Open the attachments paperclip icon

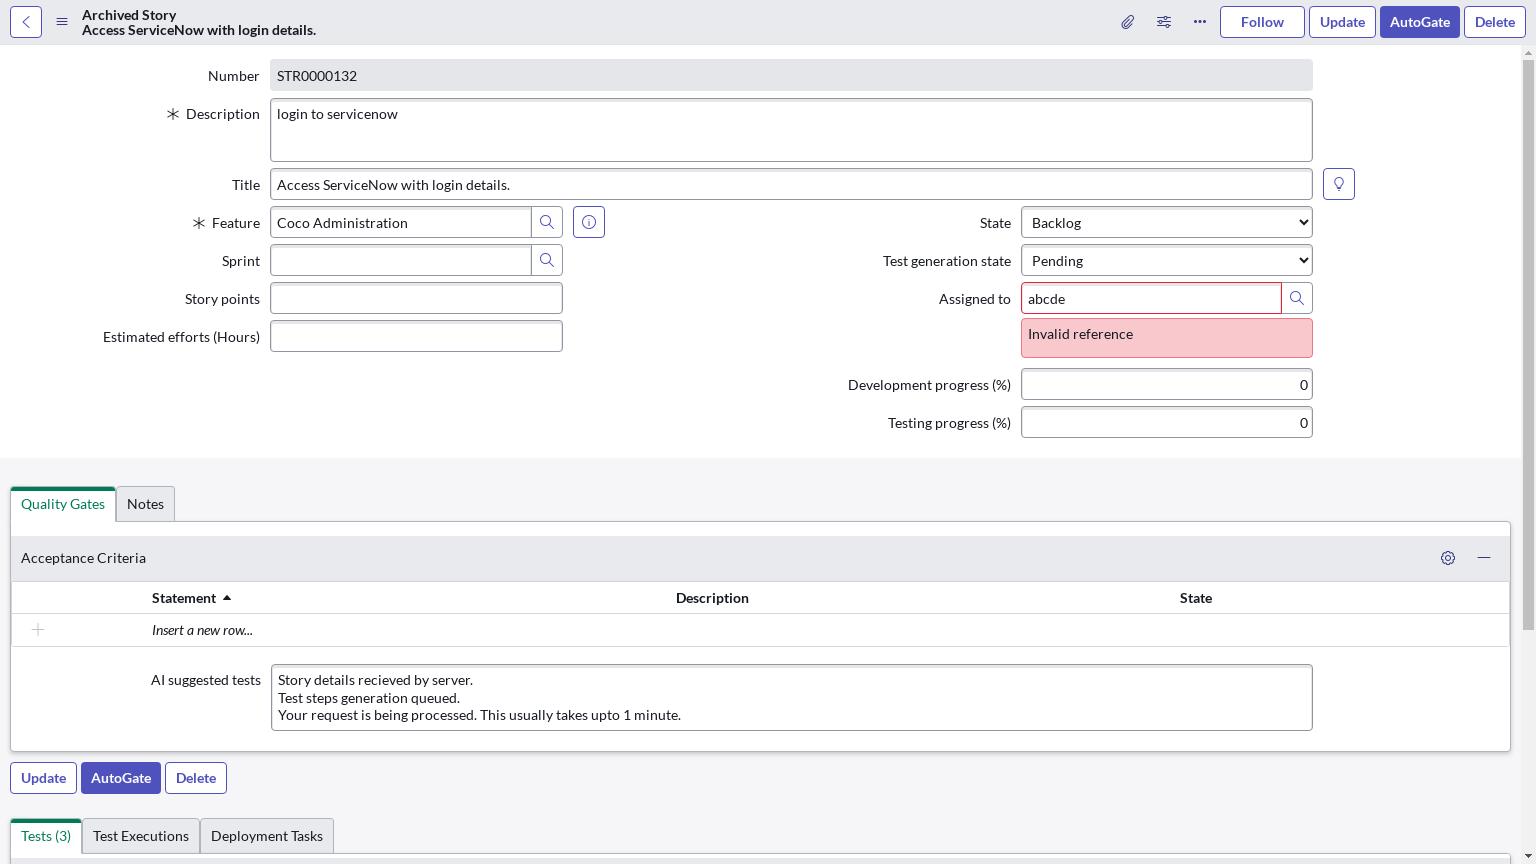click(1127, 22)
